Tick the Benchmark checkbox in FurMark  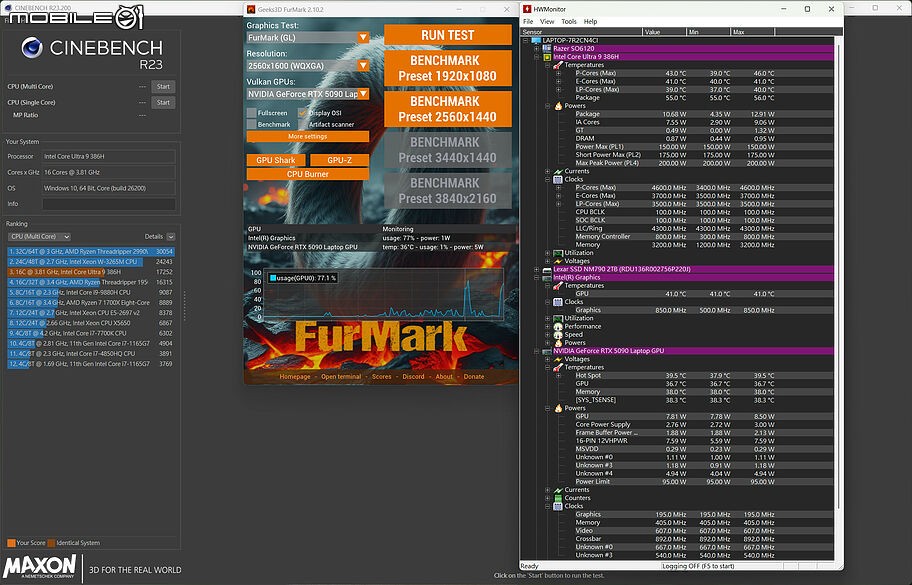[251, 124]
